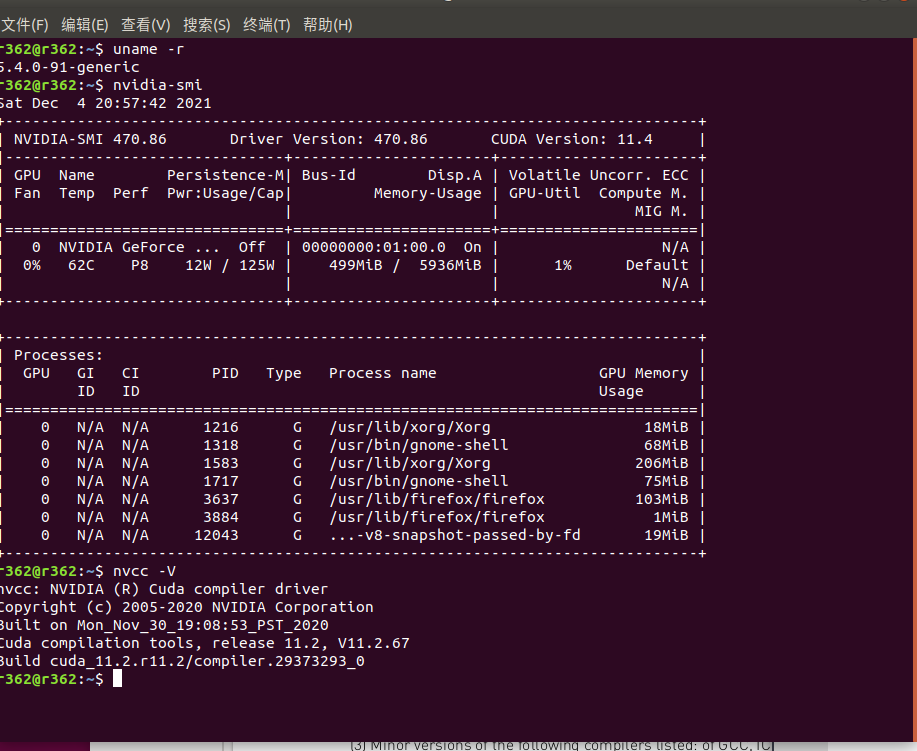Click the 206MiB memory usage value

coord(661,464)
